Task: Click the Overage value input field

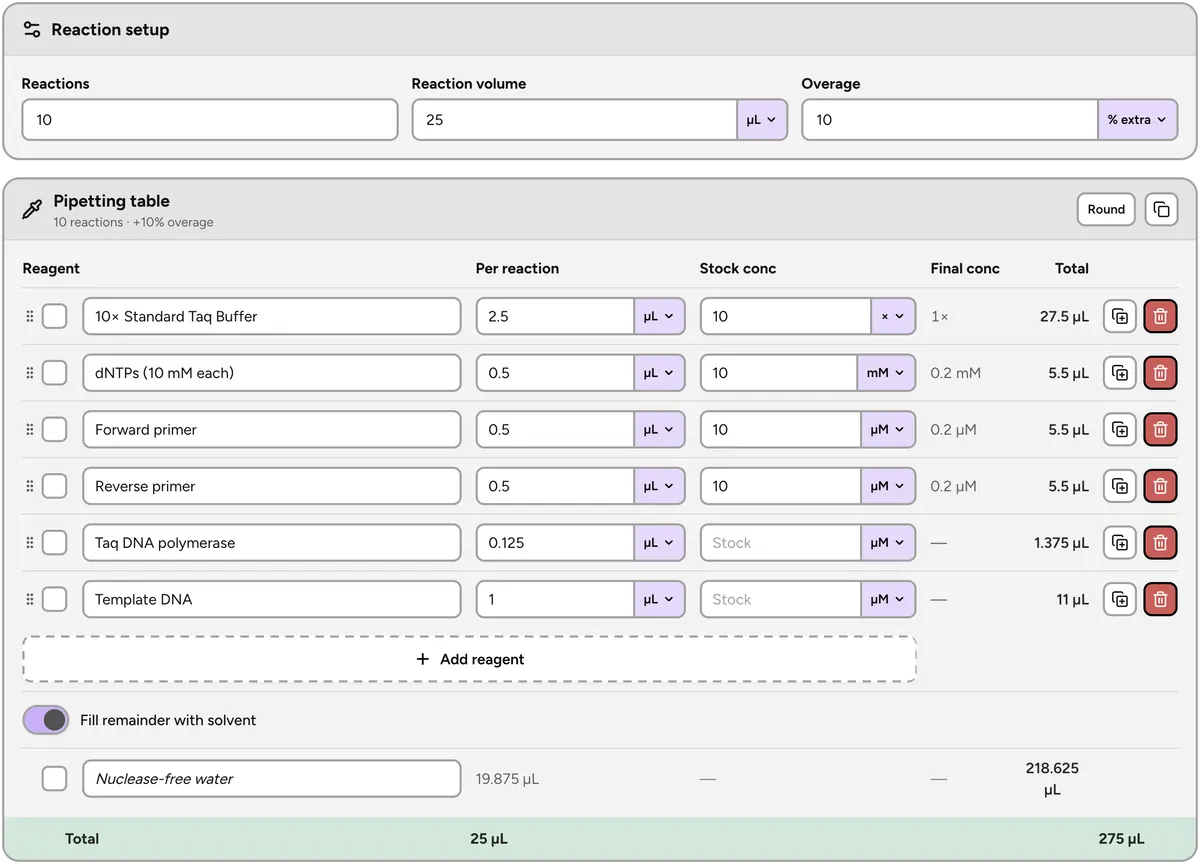Action: pos(950,120)
